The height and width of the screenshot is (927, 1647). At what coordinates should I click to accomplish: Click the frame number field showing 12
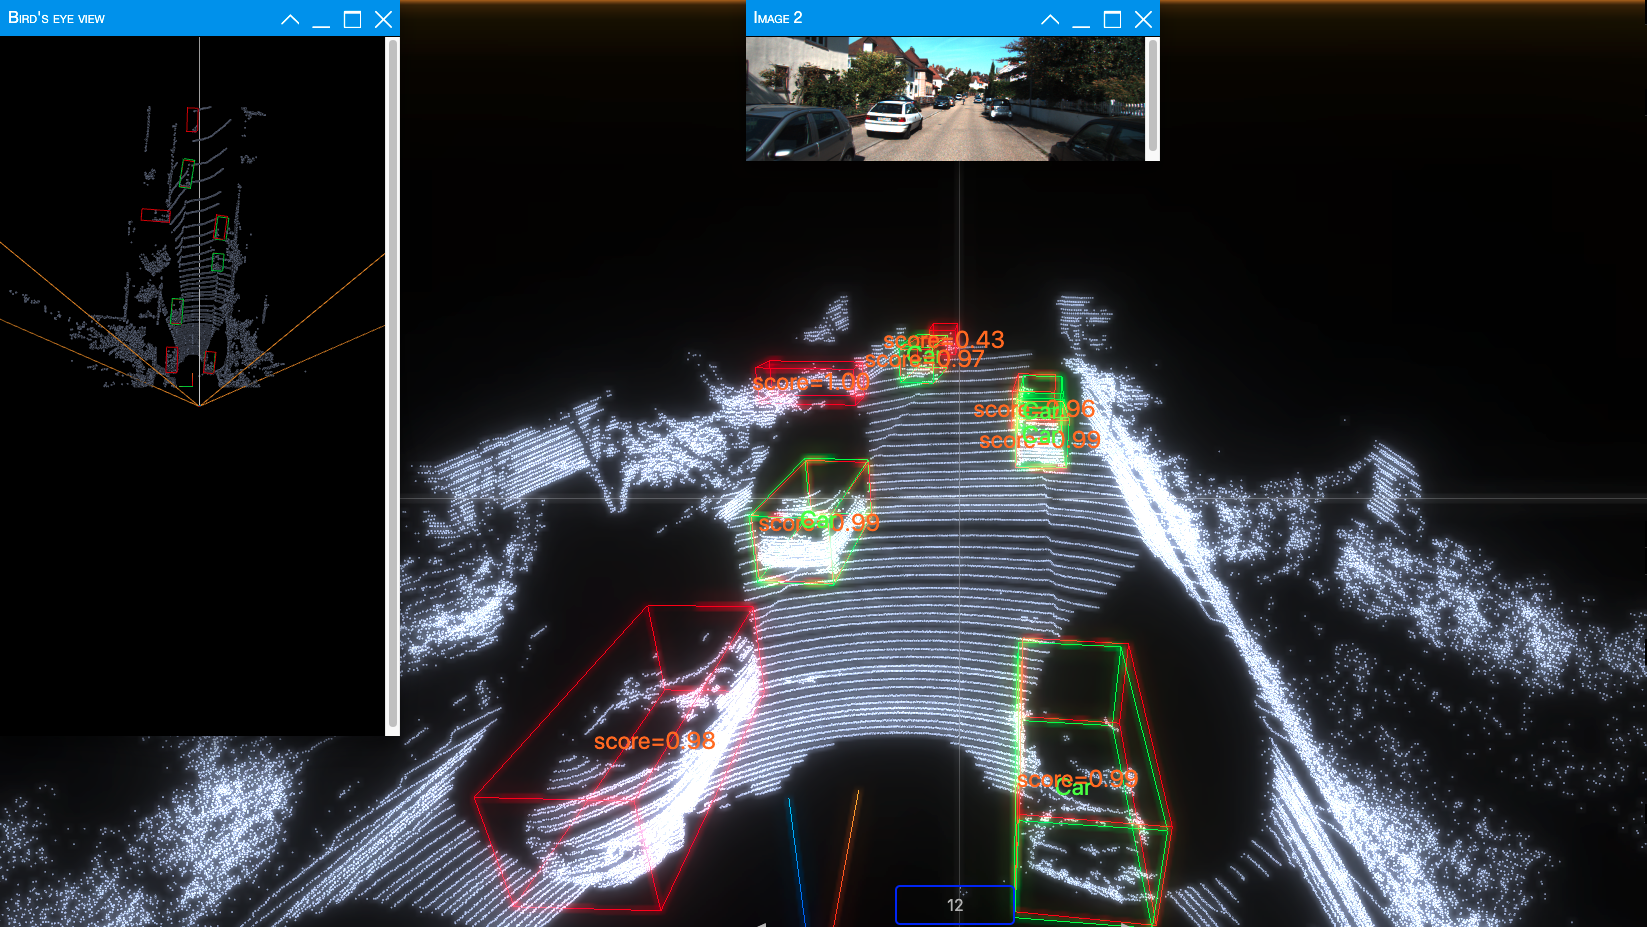pyautogui.click(x=955, y=904)
